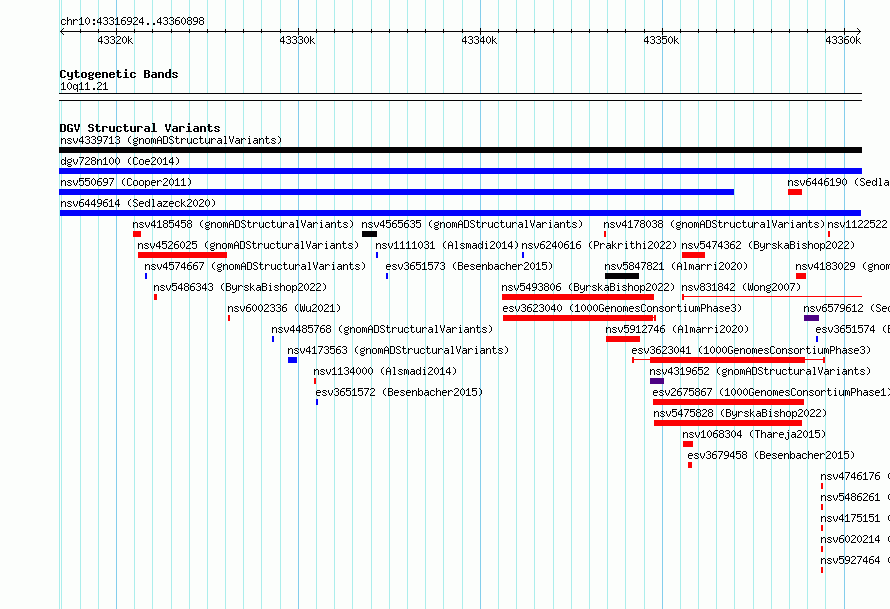Select nsv6446190 variant label

pos(838,182)
